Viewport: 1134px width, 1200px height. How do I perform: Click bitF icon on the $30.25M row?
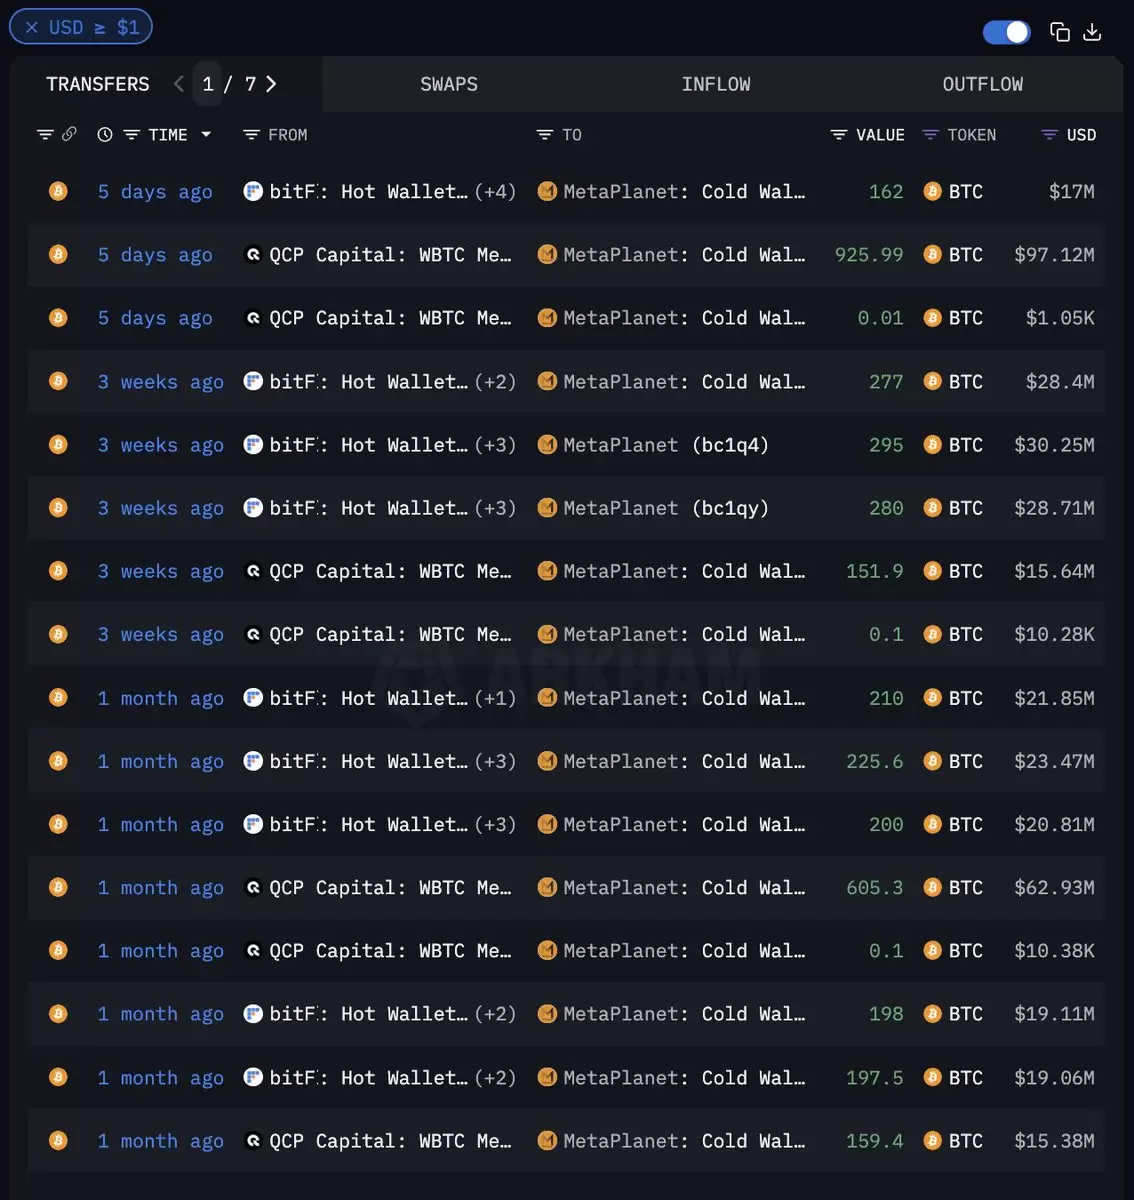[253, 444]
